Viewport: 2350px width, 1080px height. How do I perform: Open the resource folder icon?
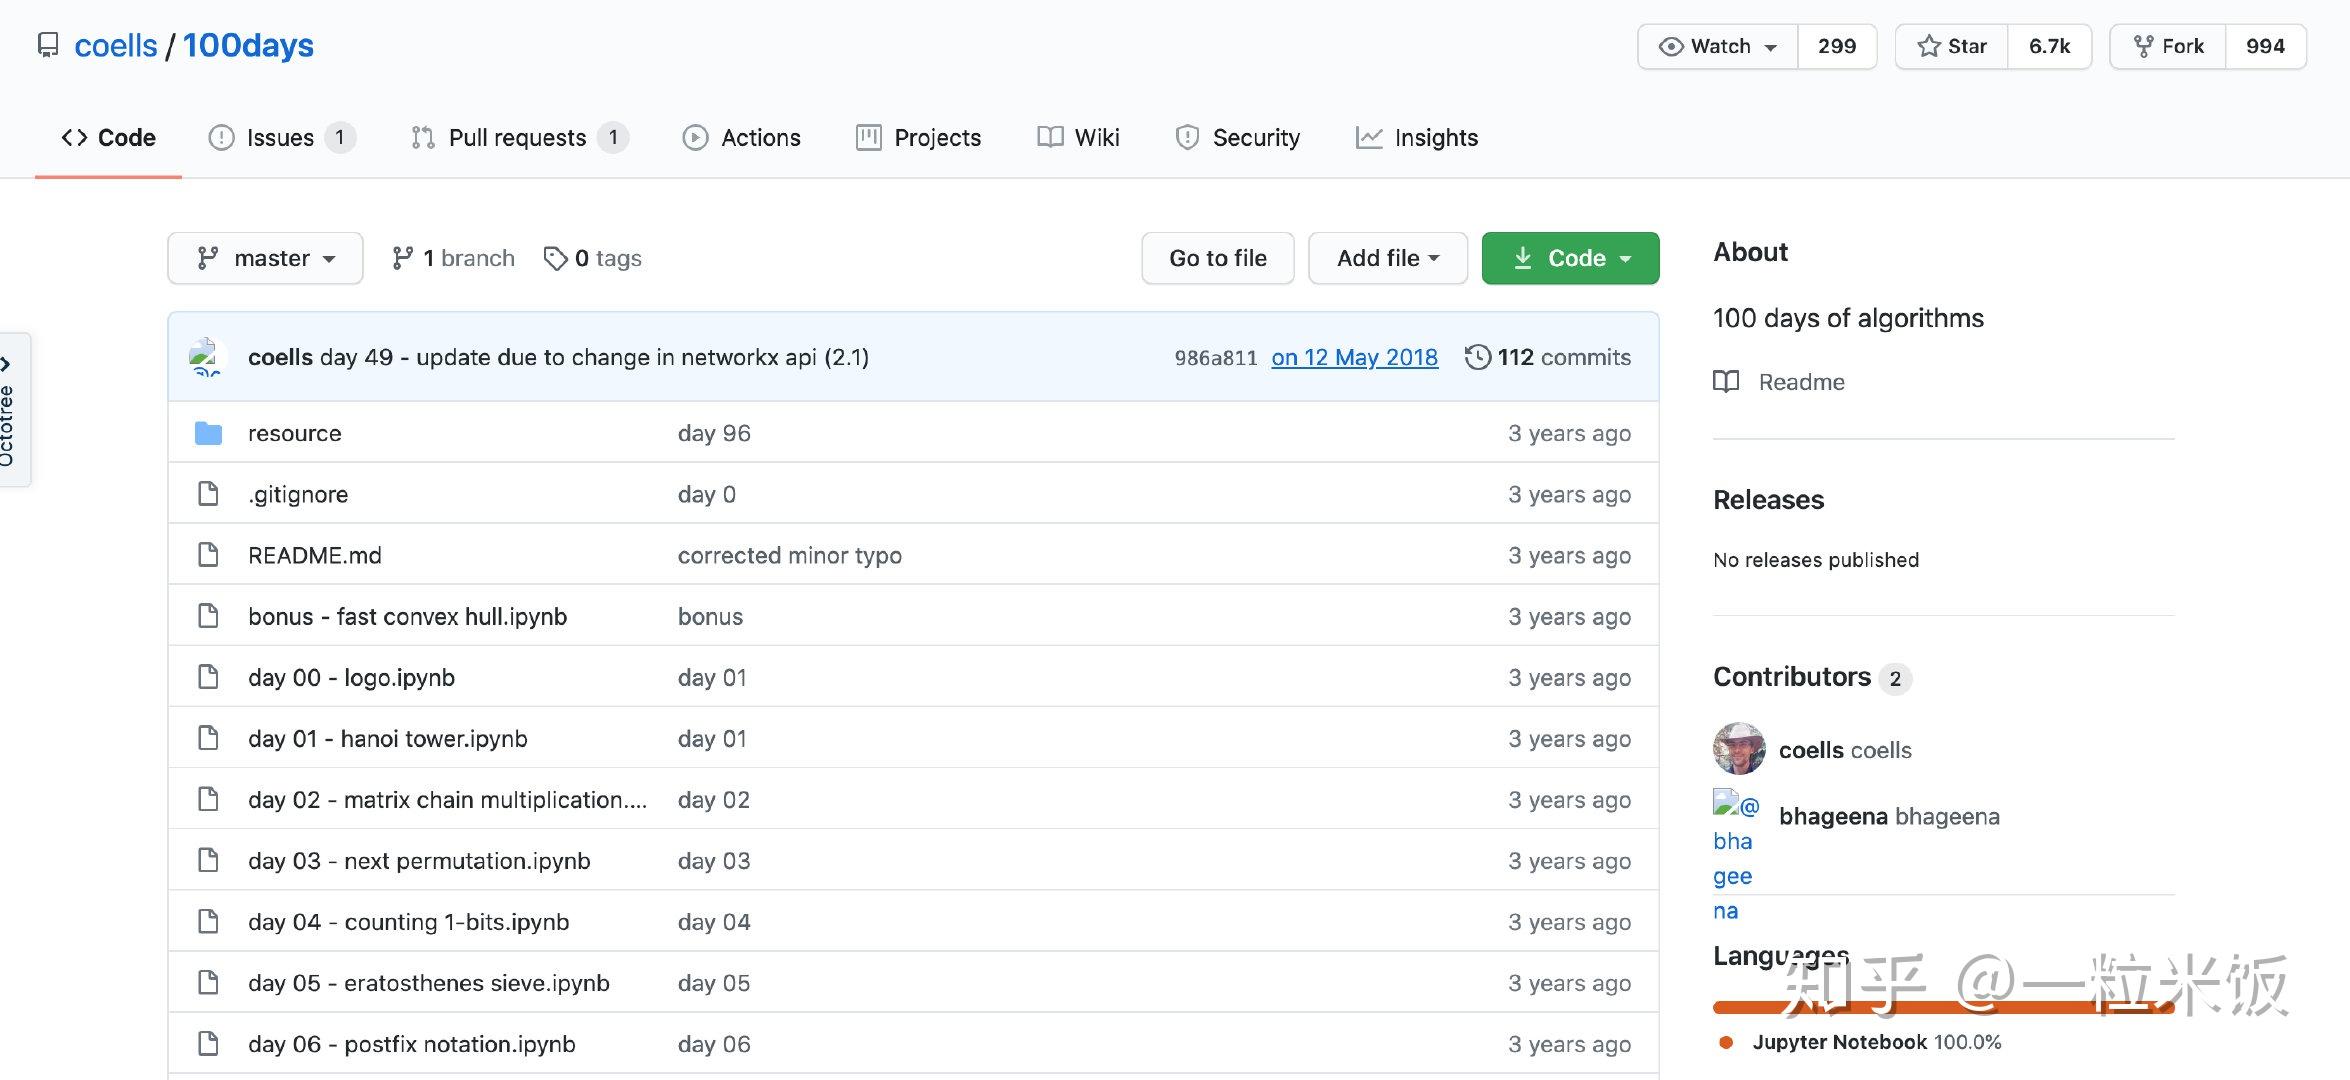pos(208,432)
